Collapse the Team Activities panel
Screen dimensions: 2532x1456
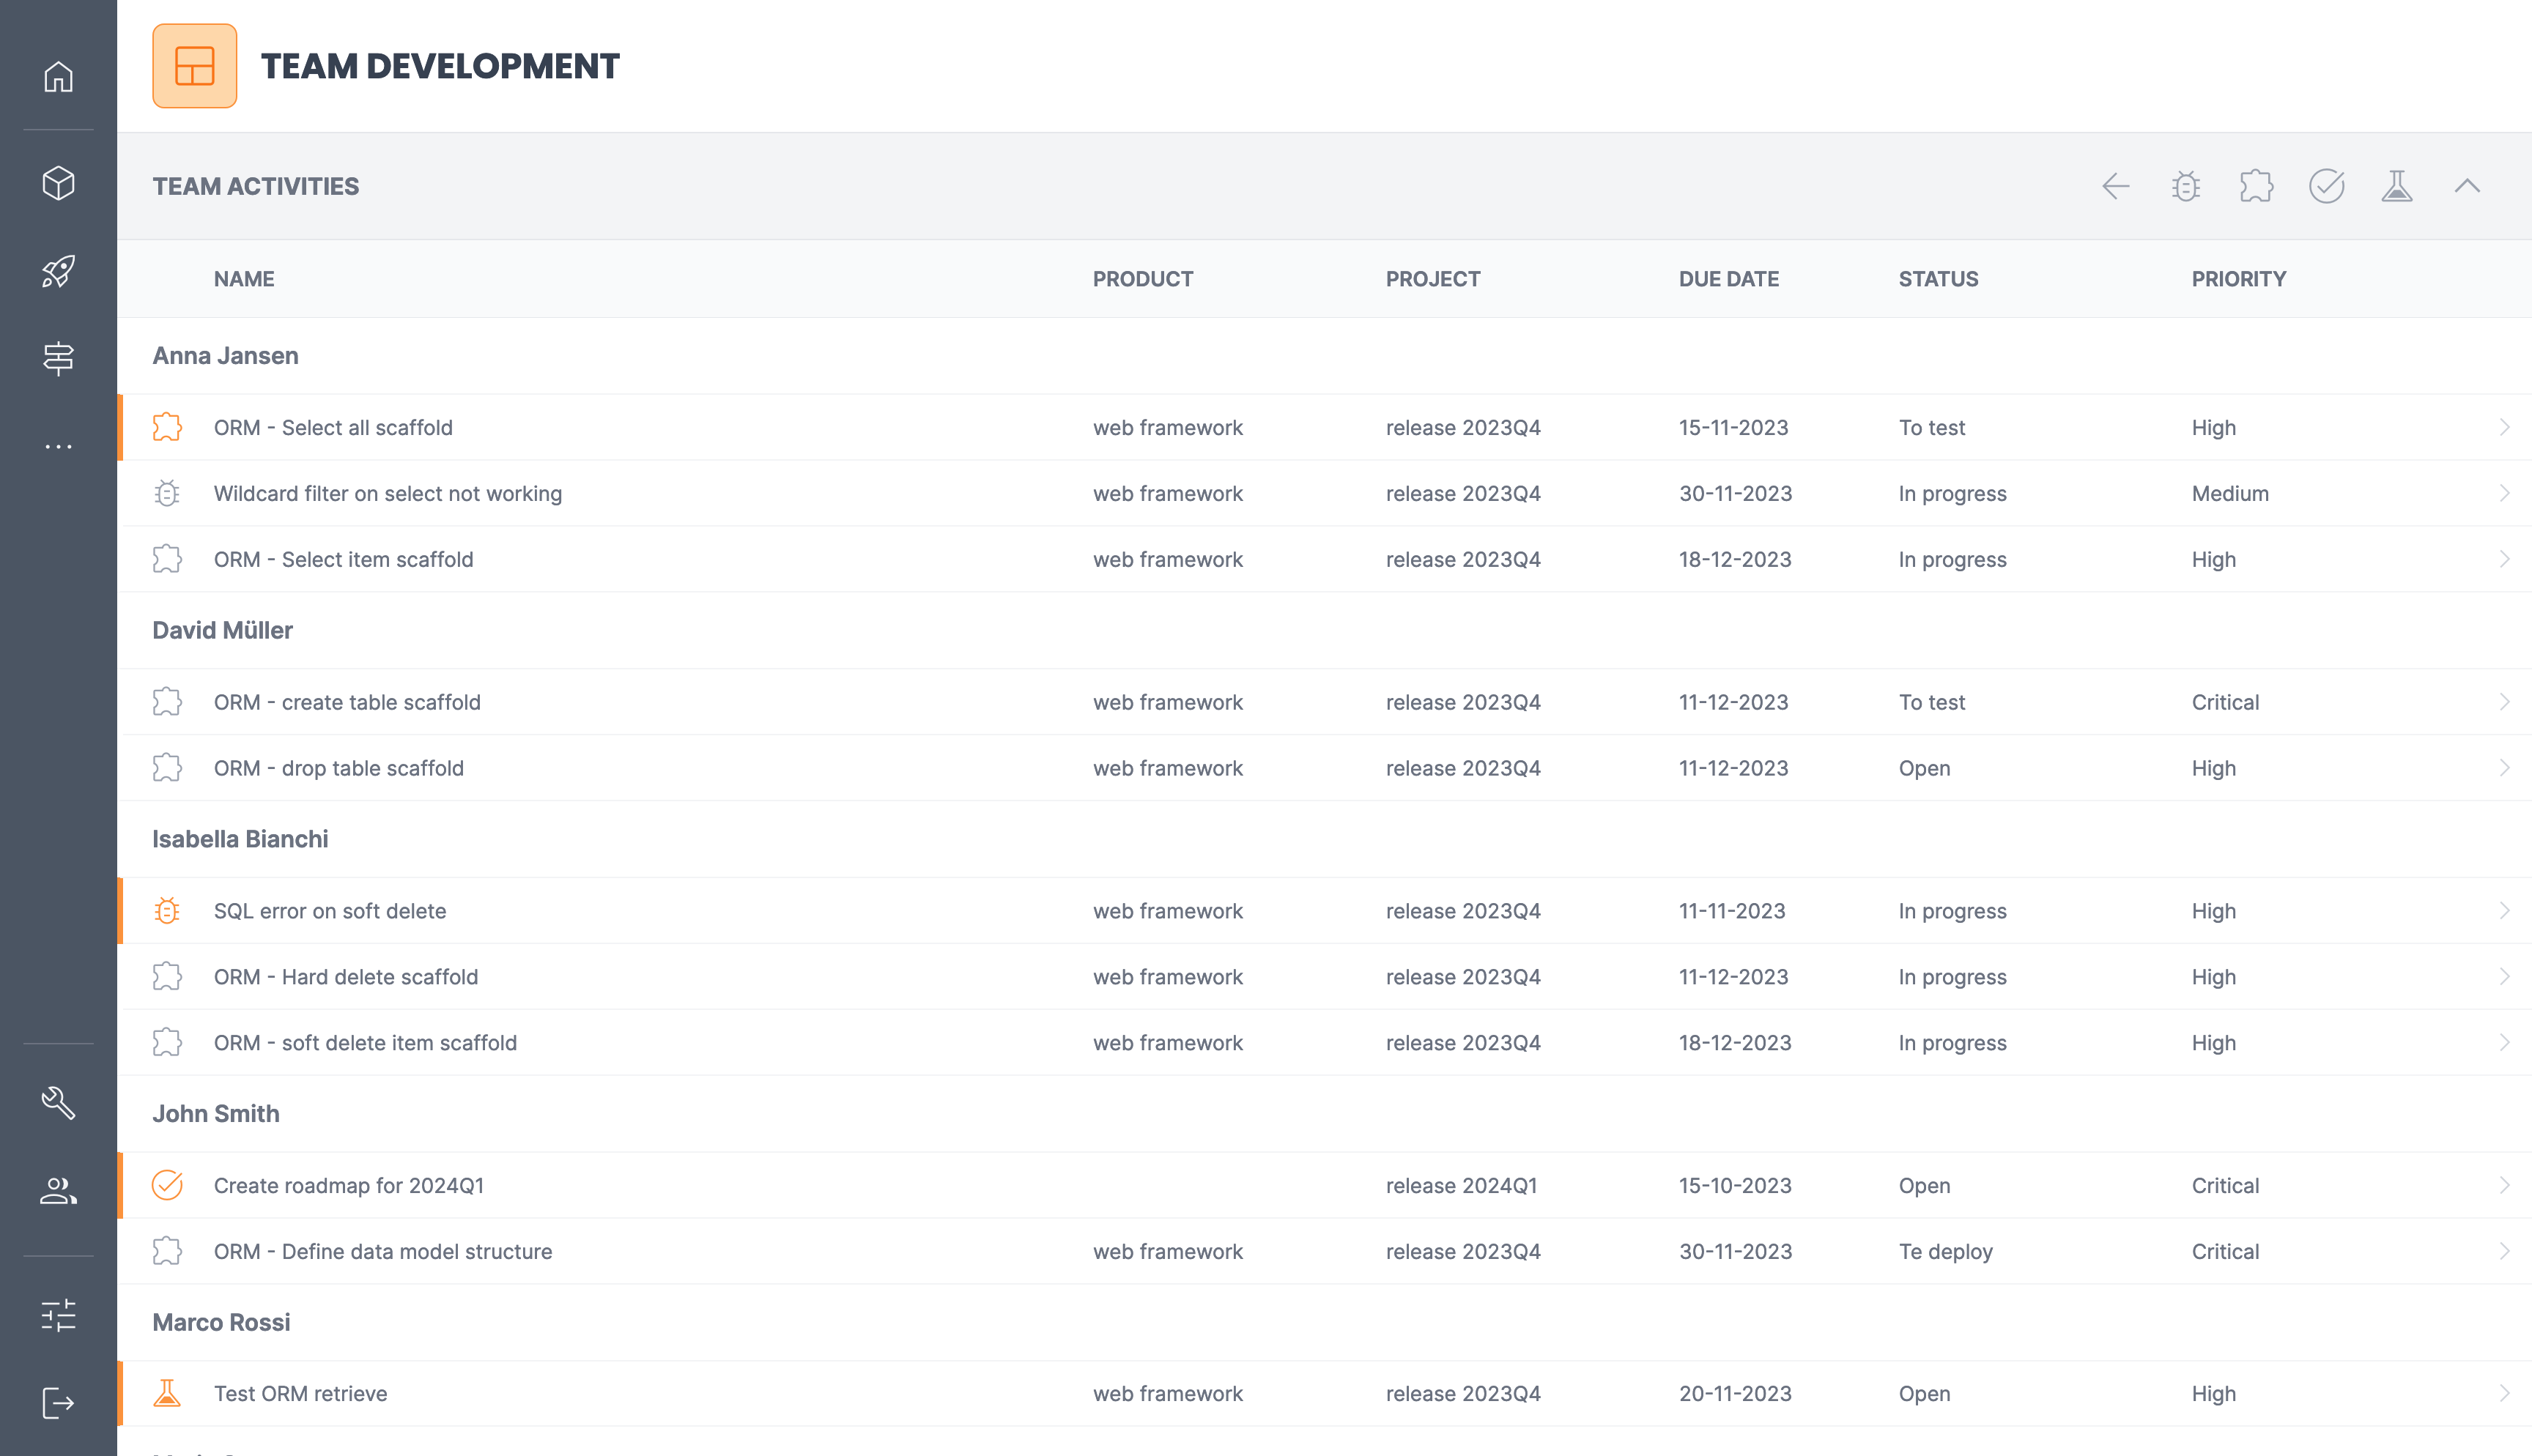(2467, 186)
